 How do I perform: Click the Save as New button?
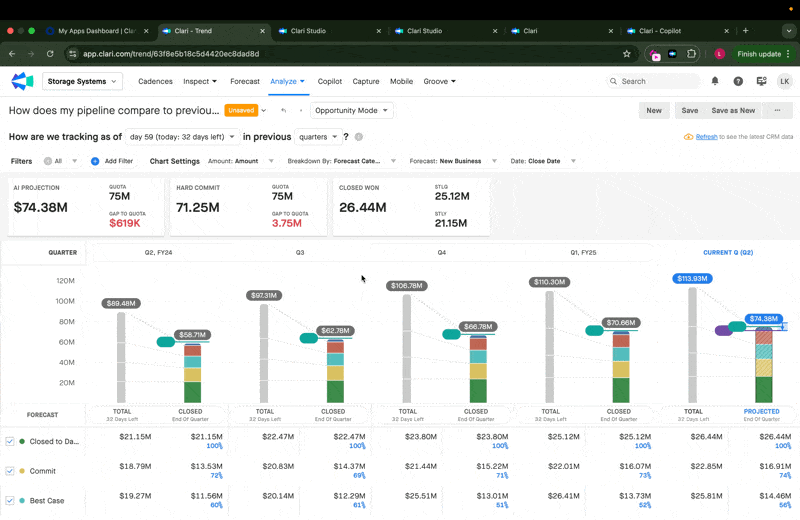733,110
